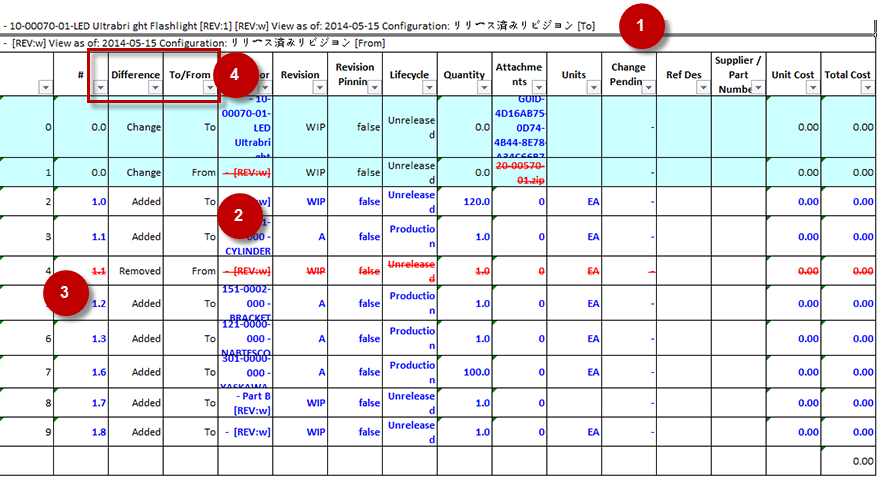Open the Supplier / Part Number filter dropdown

point(758,87)
